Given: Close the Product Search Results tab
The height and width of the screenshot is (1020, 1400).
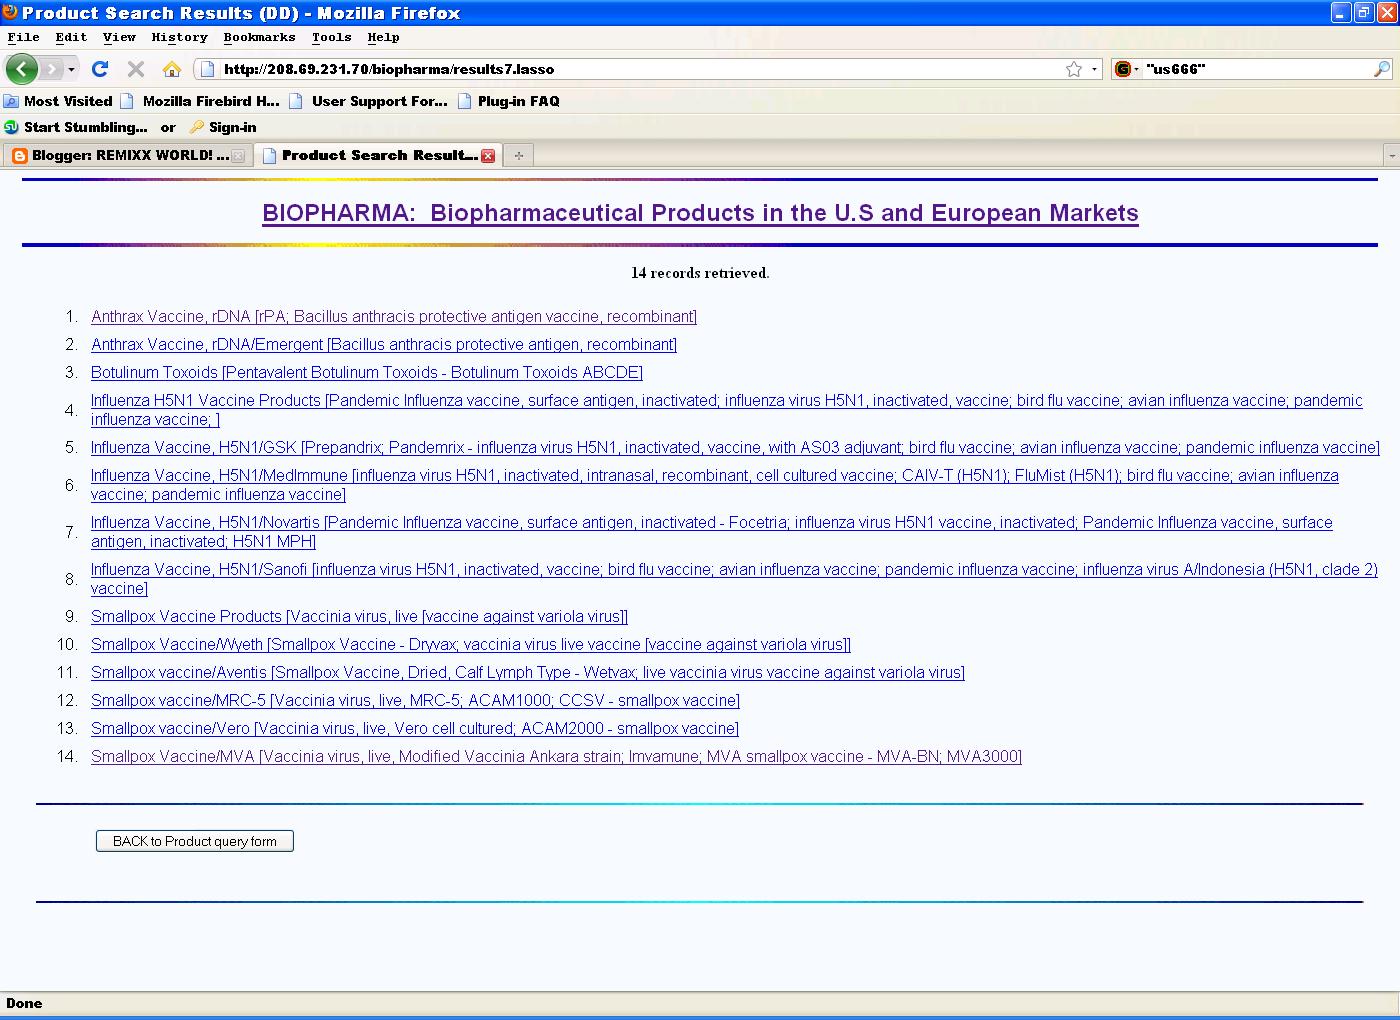Looking at the screenshot, I should pyautogui.click(x=488, y=155).
